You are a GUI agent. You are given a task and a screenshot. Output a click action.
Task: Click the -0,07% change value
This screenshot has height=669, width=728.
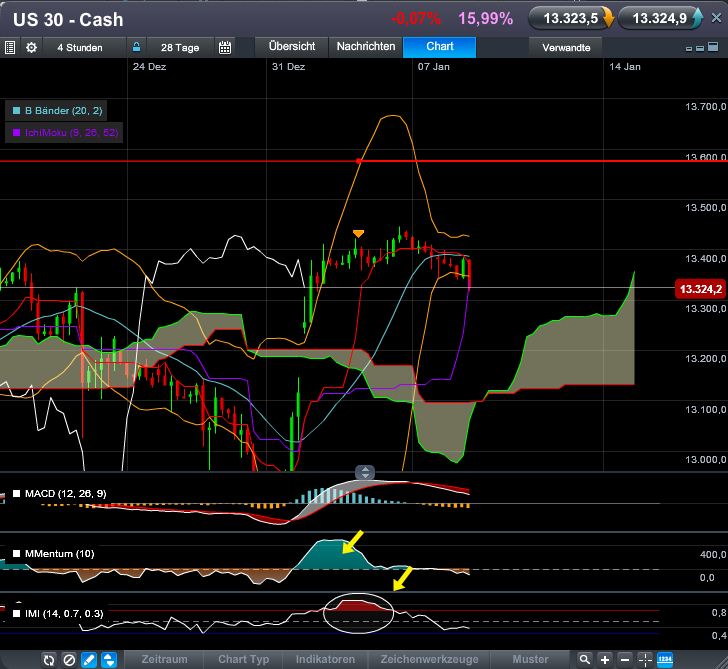click(x=416, y=19)
